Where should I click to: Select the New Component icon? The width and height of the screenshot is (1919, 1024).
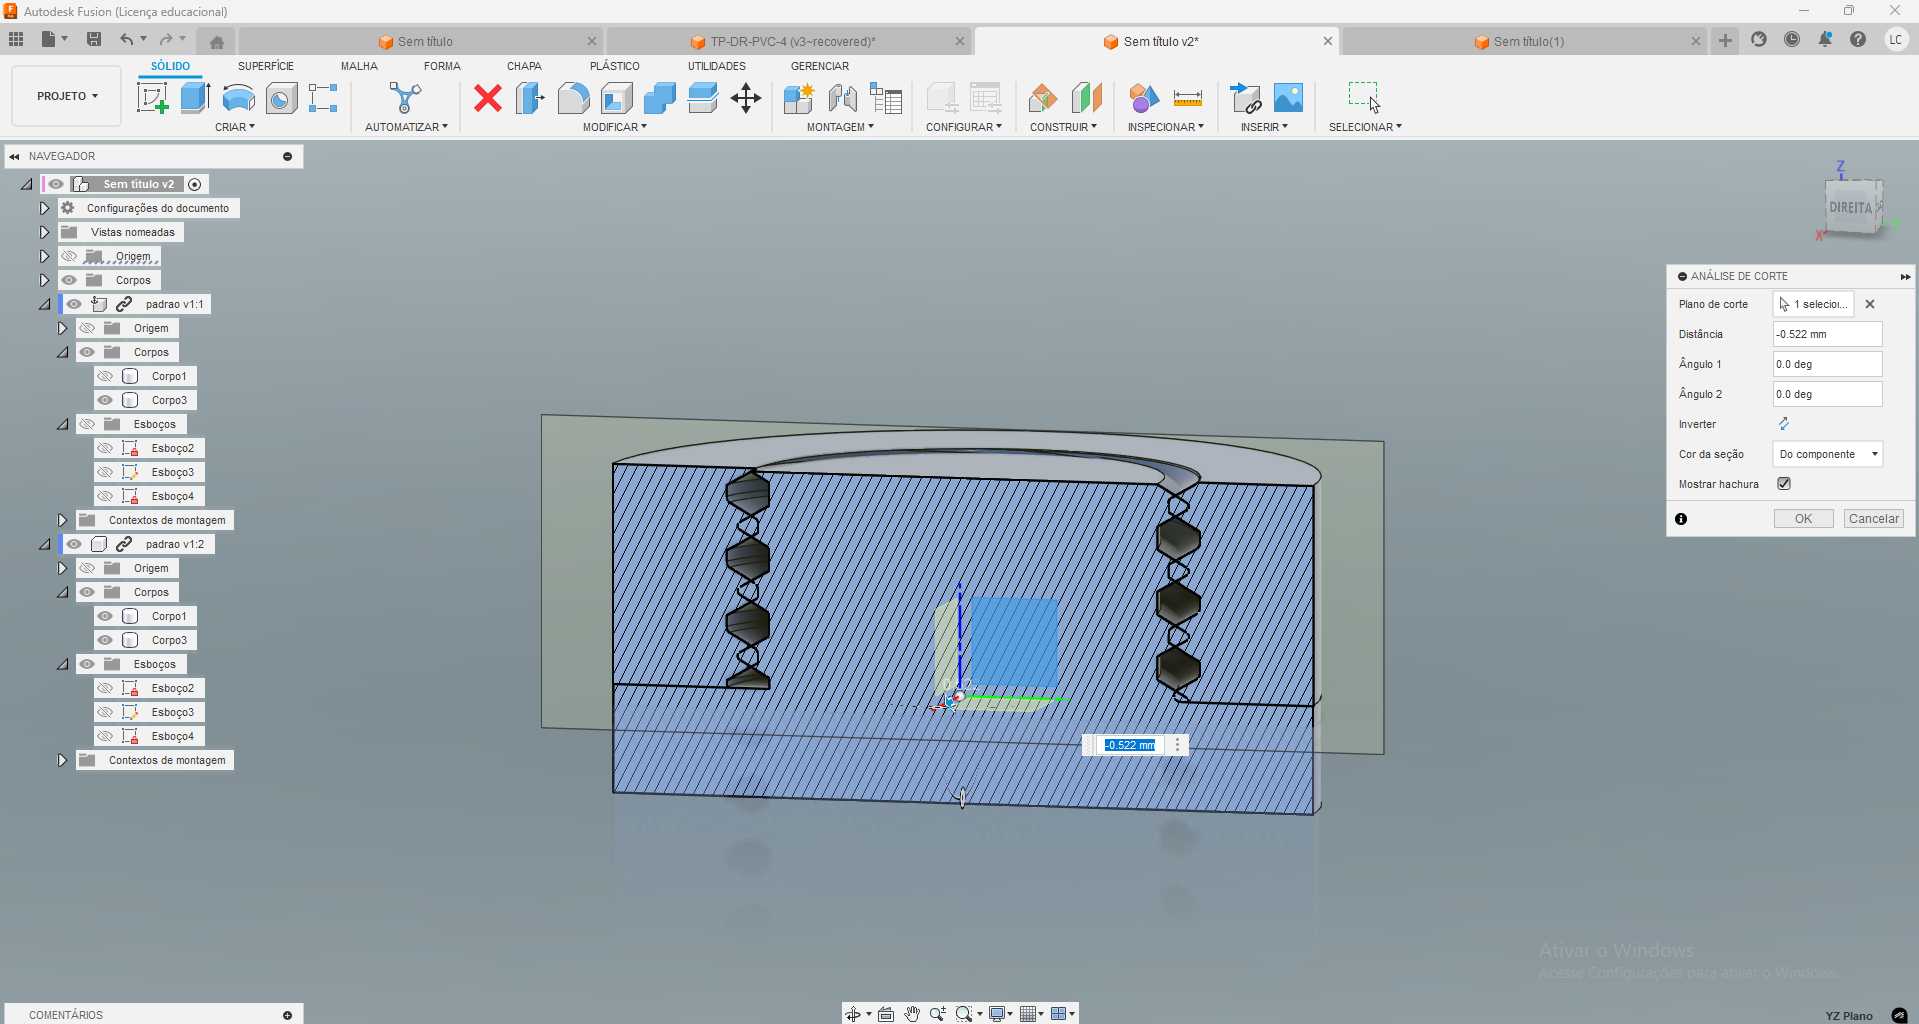tap(799, 98)
